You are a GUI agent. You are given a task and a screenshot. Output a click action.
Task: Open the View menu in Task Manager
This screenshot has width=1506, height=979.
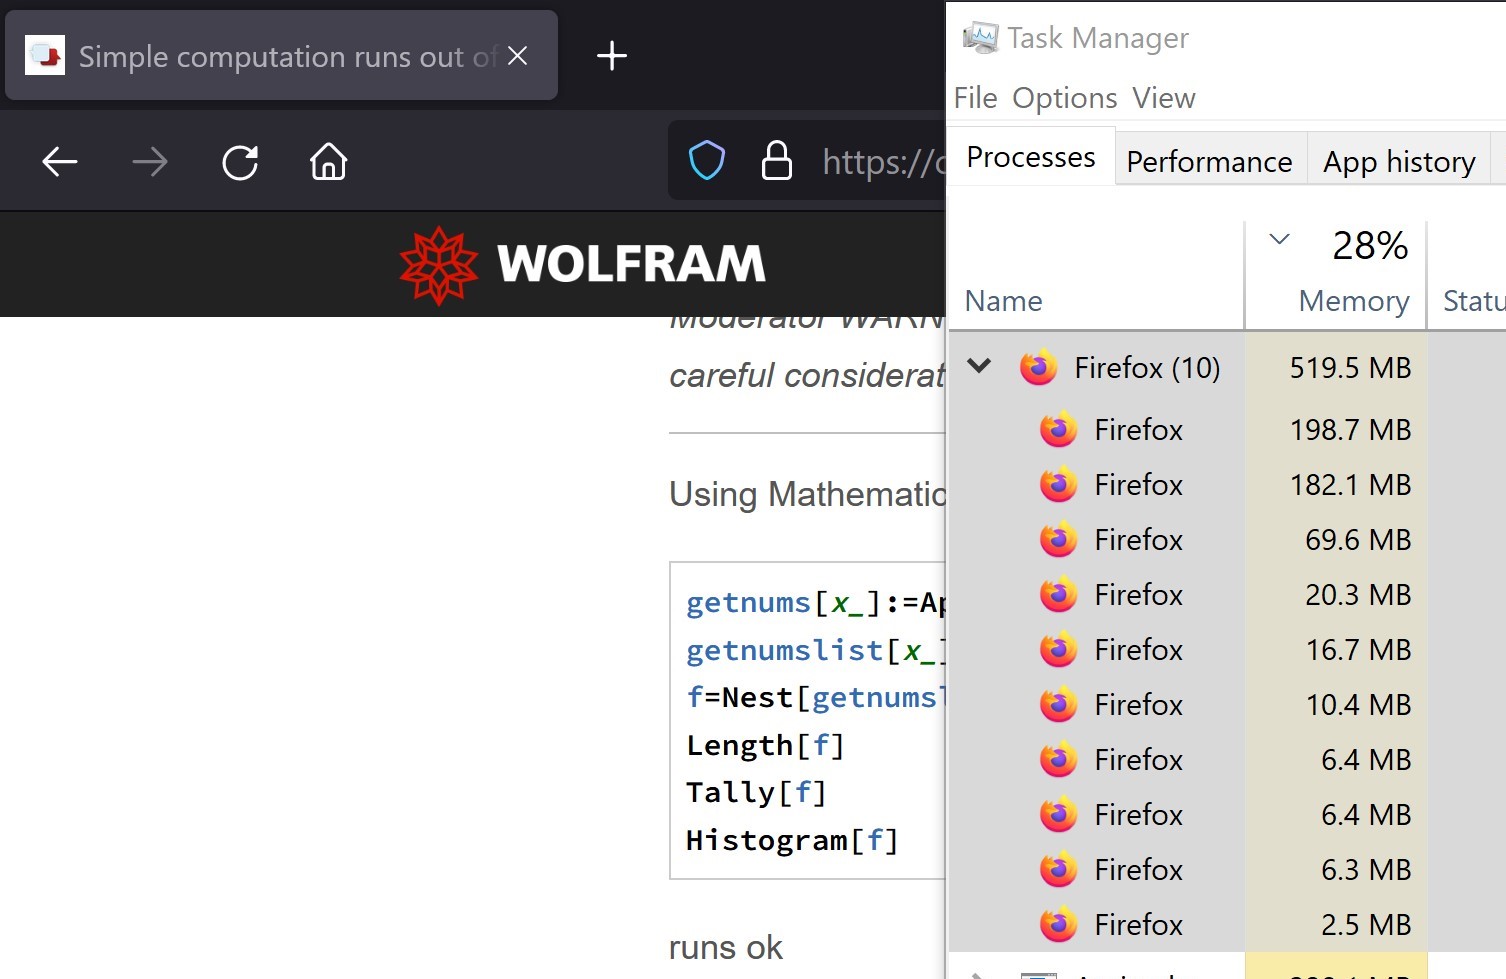1164,98
